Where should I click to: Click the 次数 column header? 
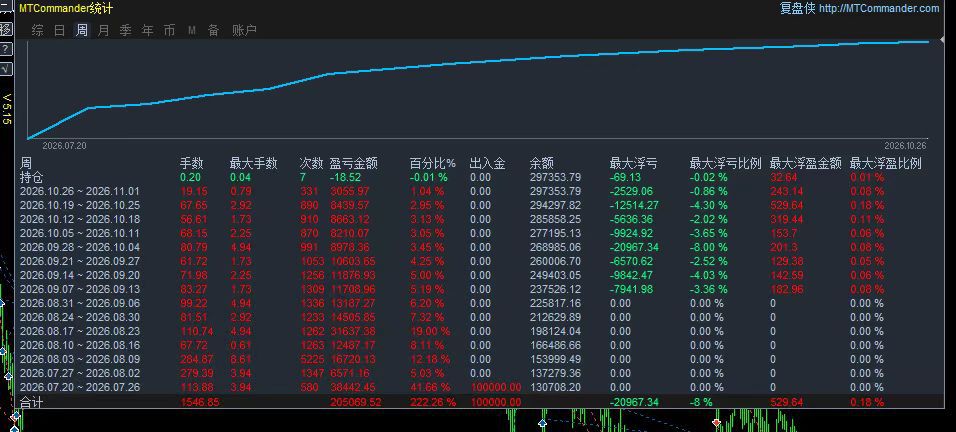(311, 163)
